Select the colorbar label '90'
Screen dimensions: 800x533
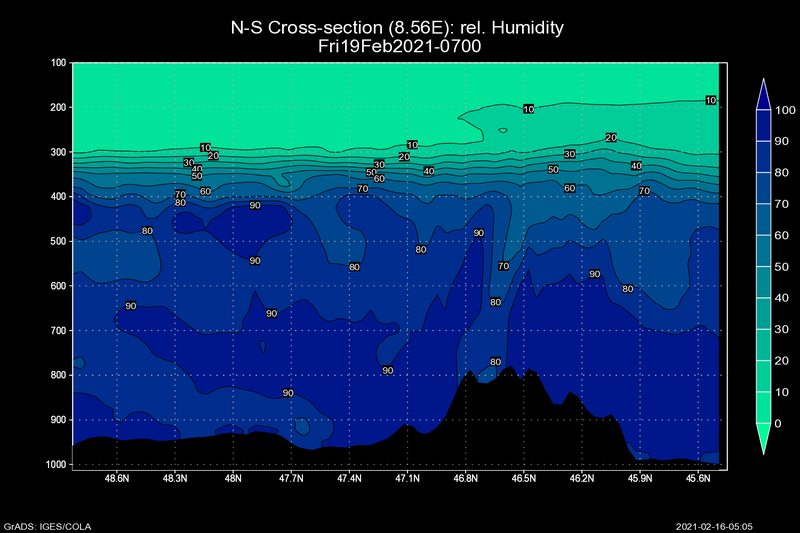coord(782,141)
